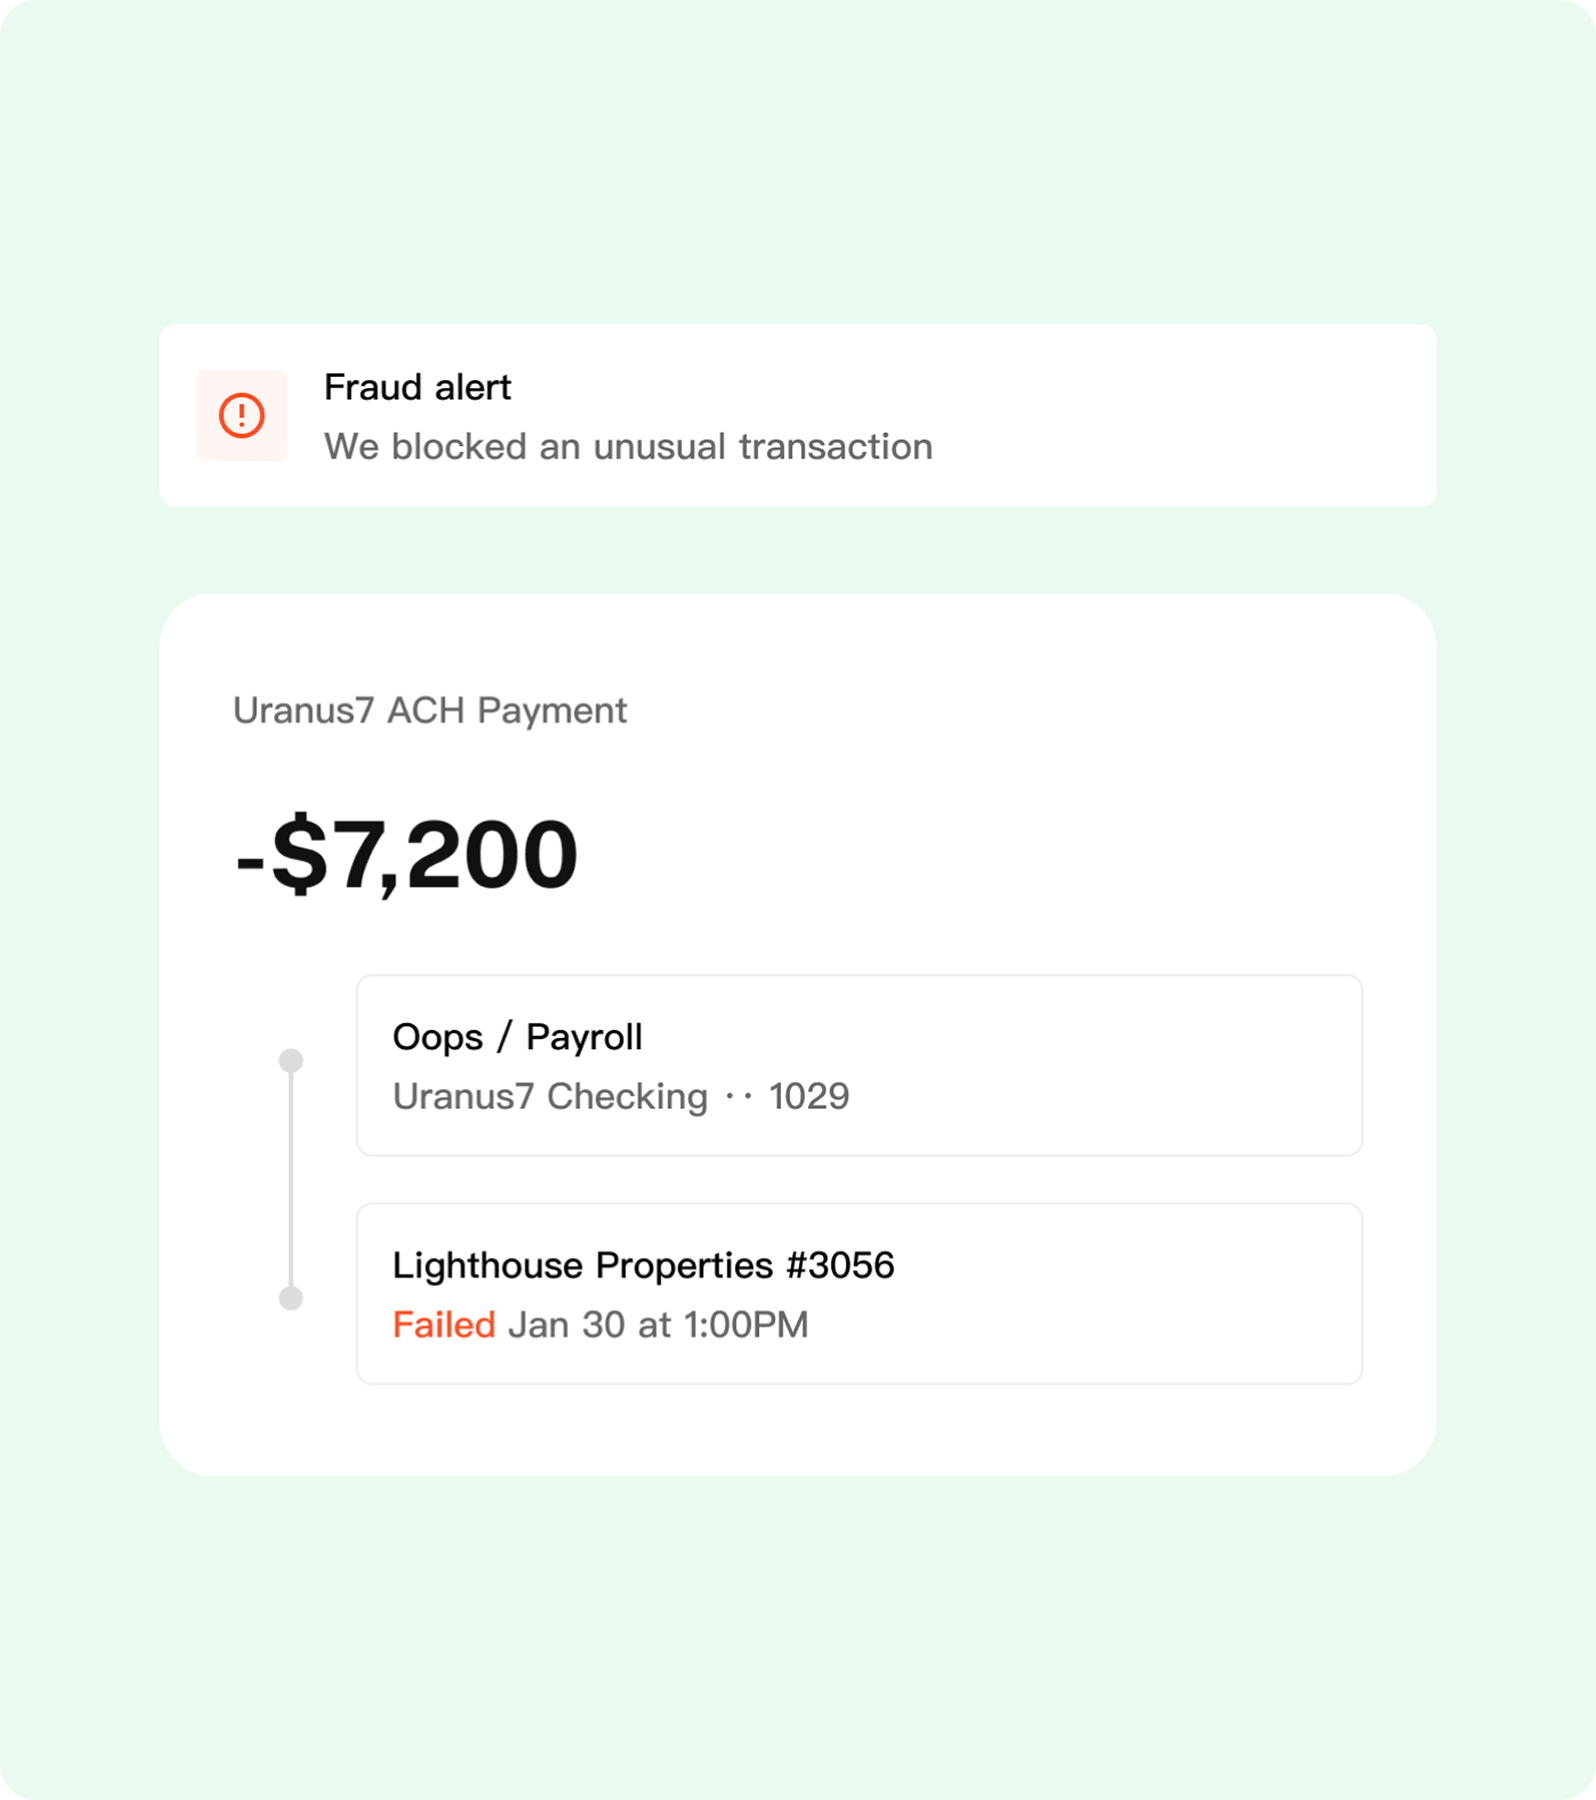Select the bottom timeline dot

point(291,1298)
